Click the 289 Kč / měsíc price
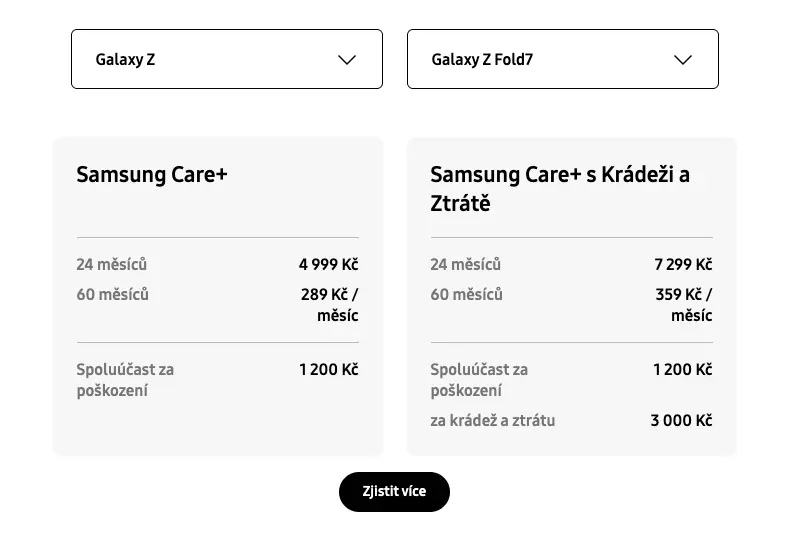 click(330, 305)
